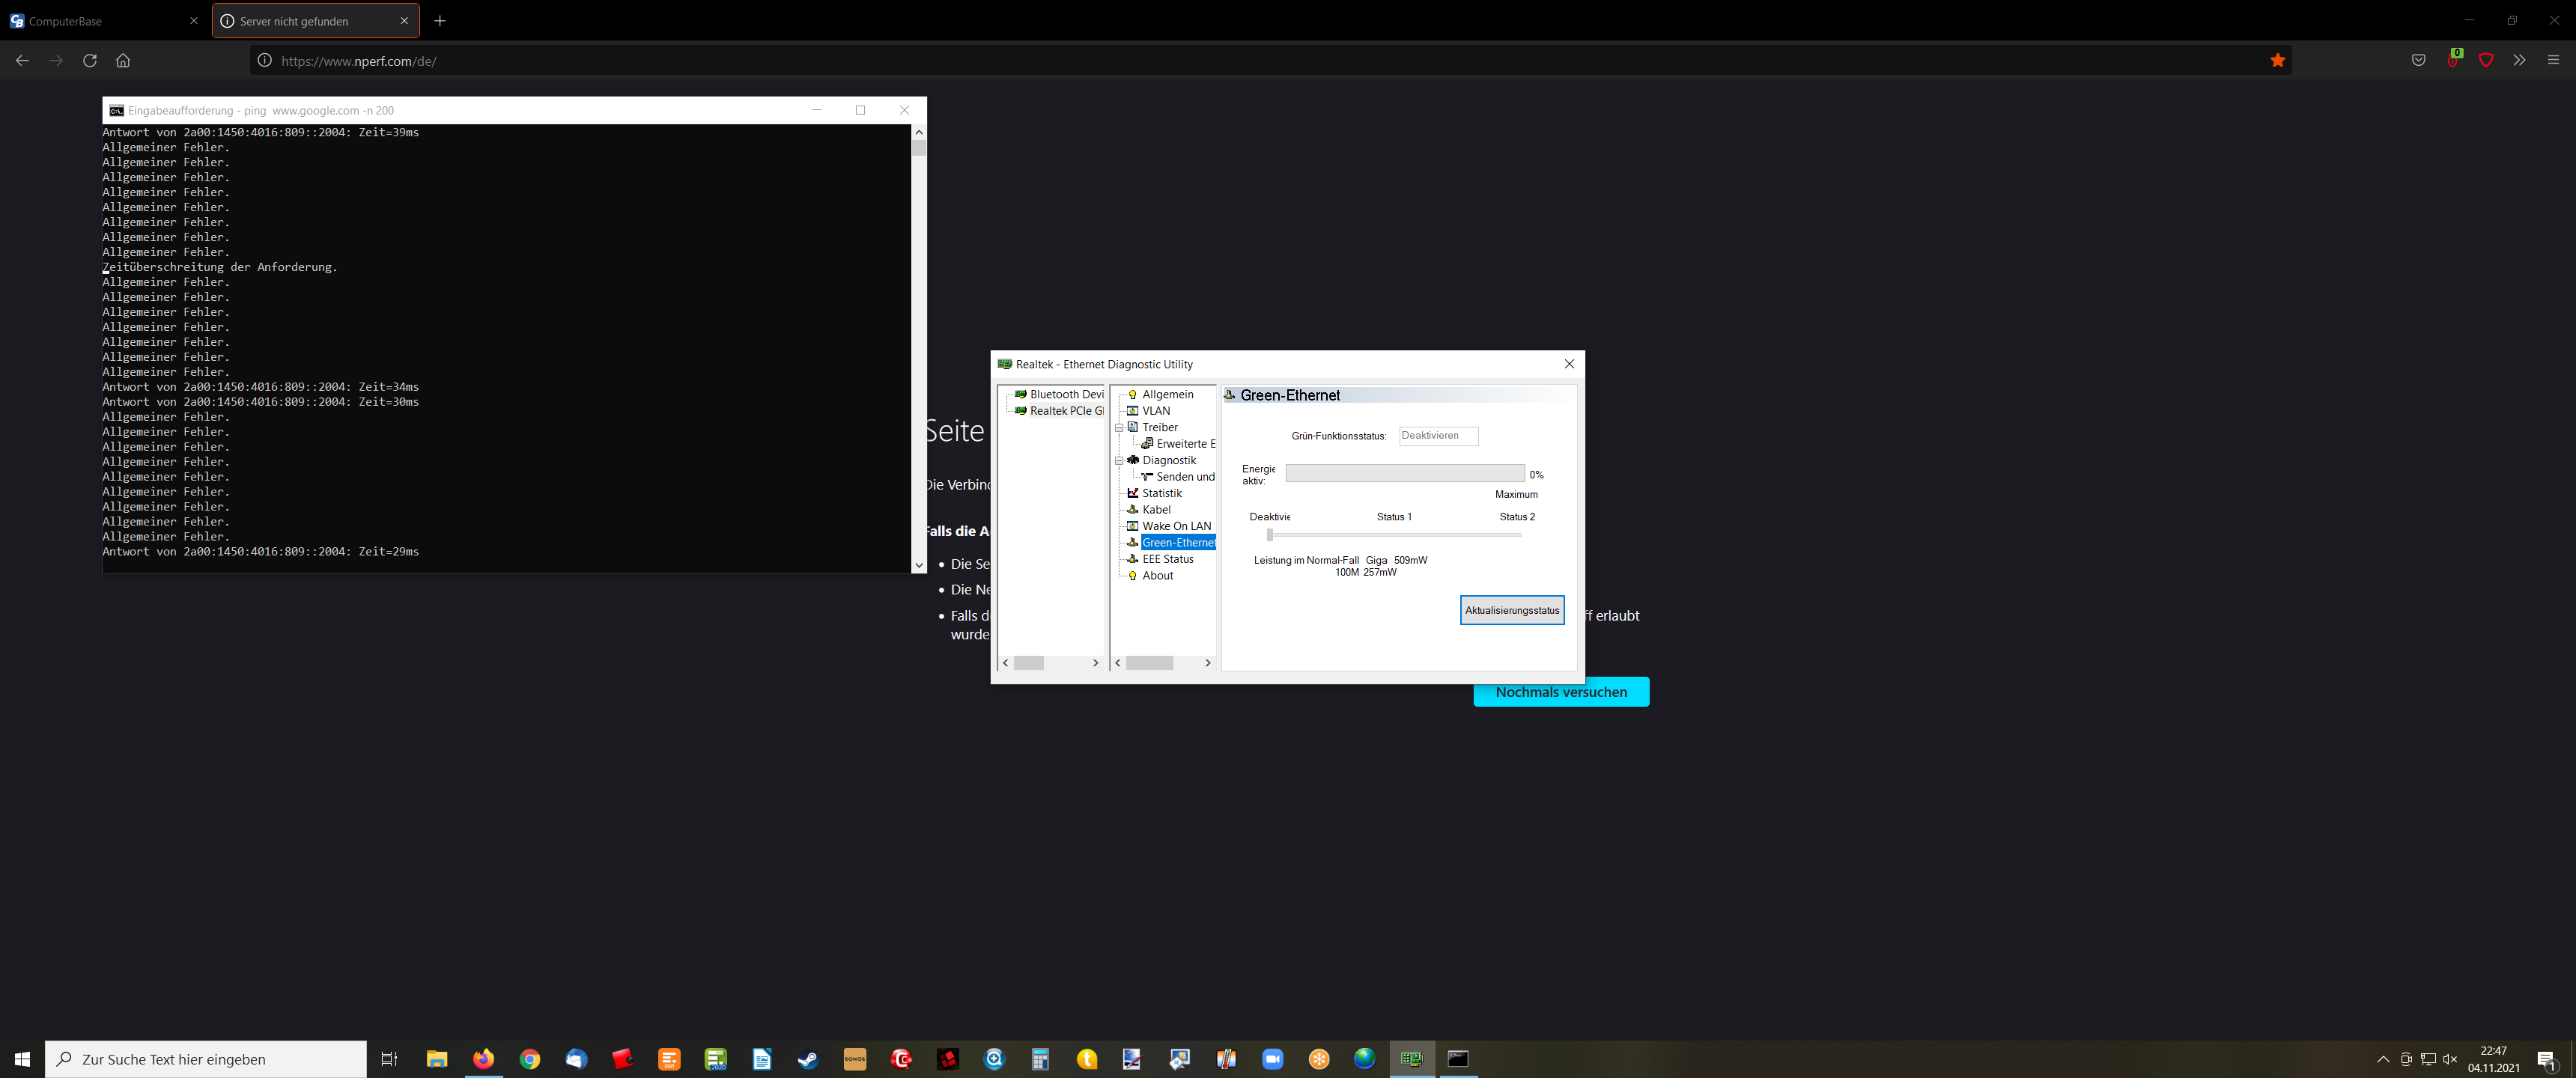Go to Firefox home page
Screen dimensions: 2576x1078
click(123, 61)
